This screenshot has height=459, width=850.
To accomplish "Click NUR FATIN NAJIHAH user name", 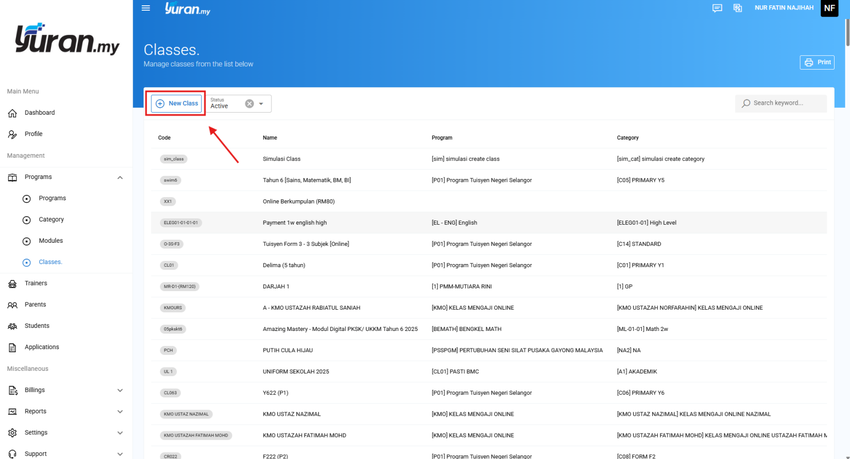I will tap(784, 8).
